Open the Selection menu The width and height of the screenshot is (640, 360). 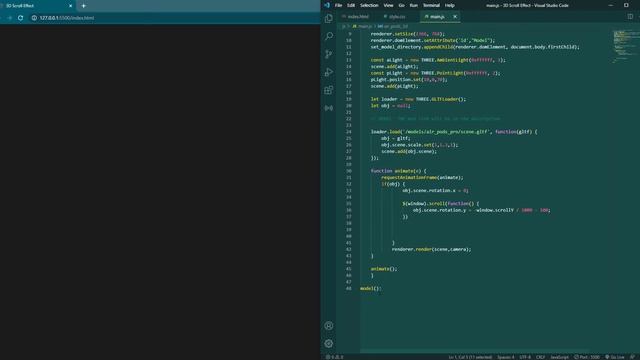click(x=369, y=5)
